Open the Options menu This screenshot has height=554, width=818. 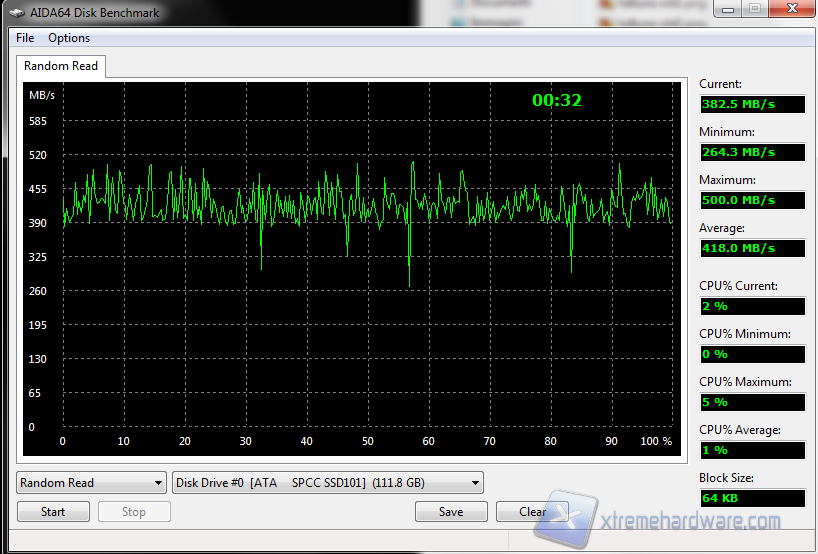pyautogui.click(x=69, y=38)
